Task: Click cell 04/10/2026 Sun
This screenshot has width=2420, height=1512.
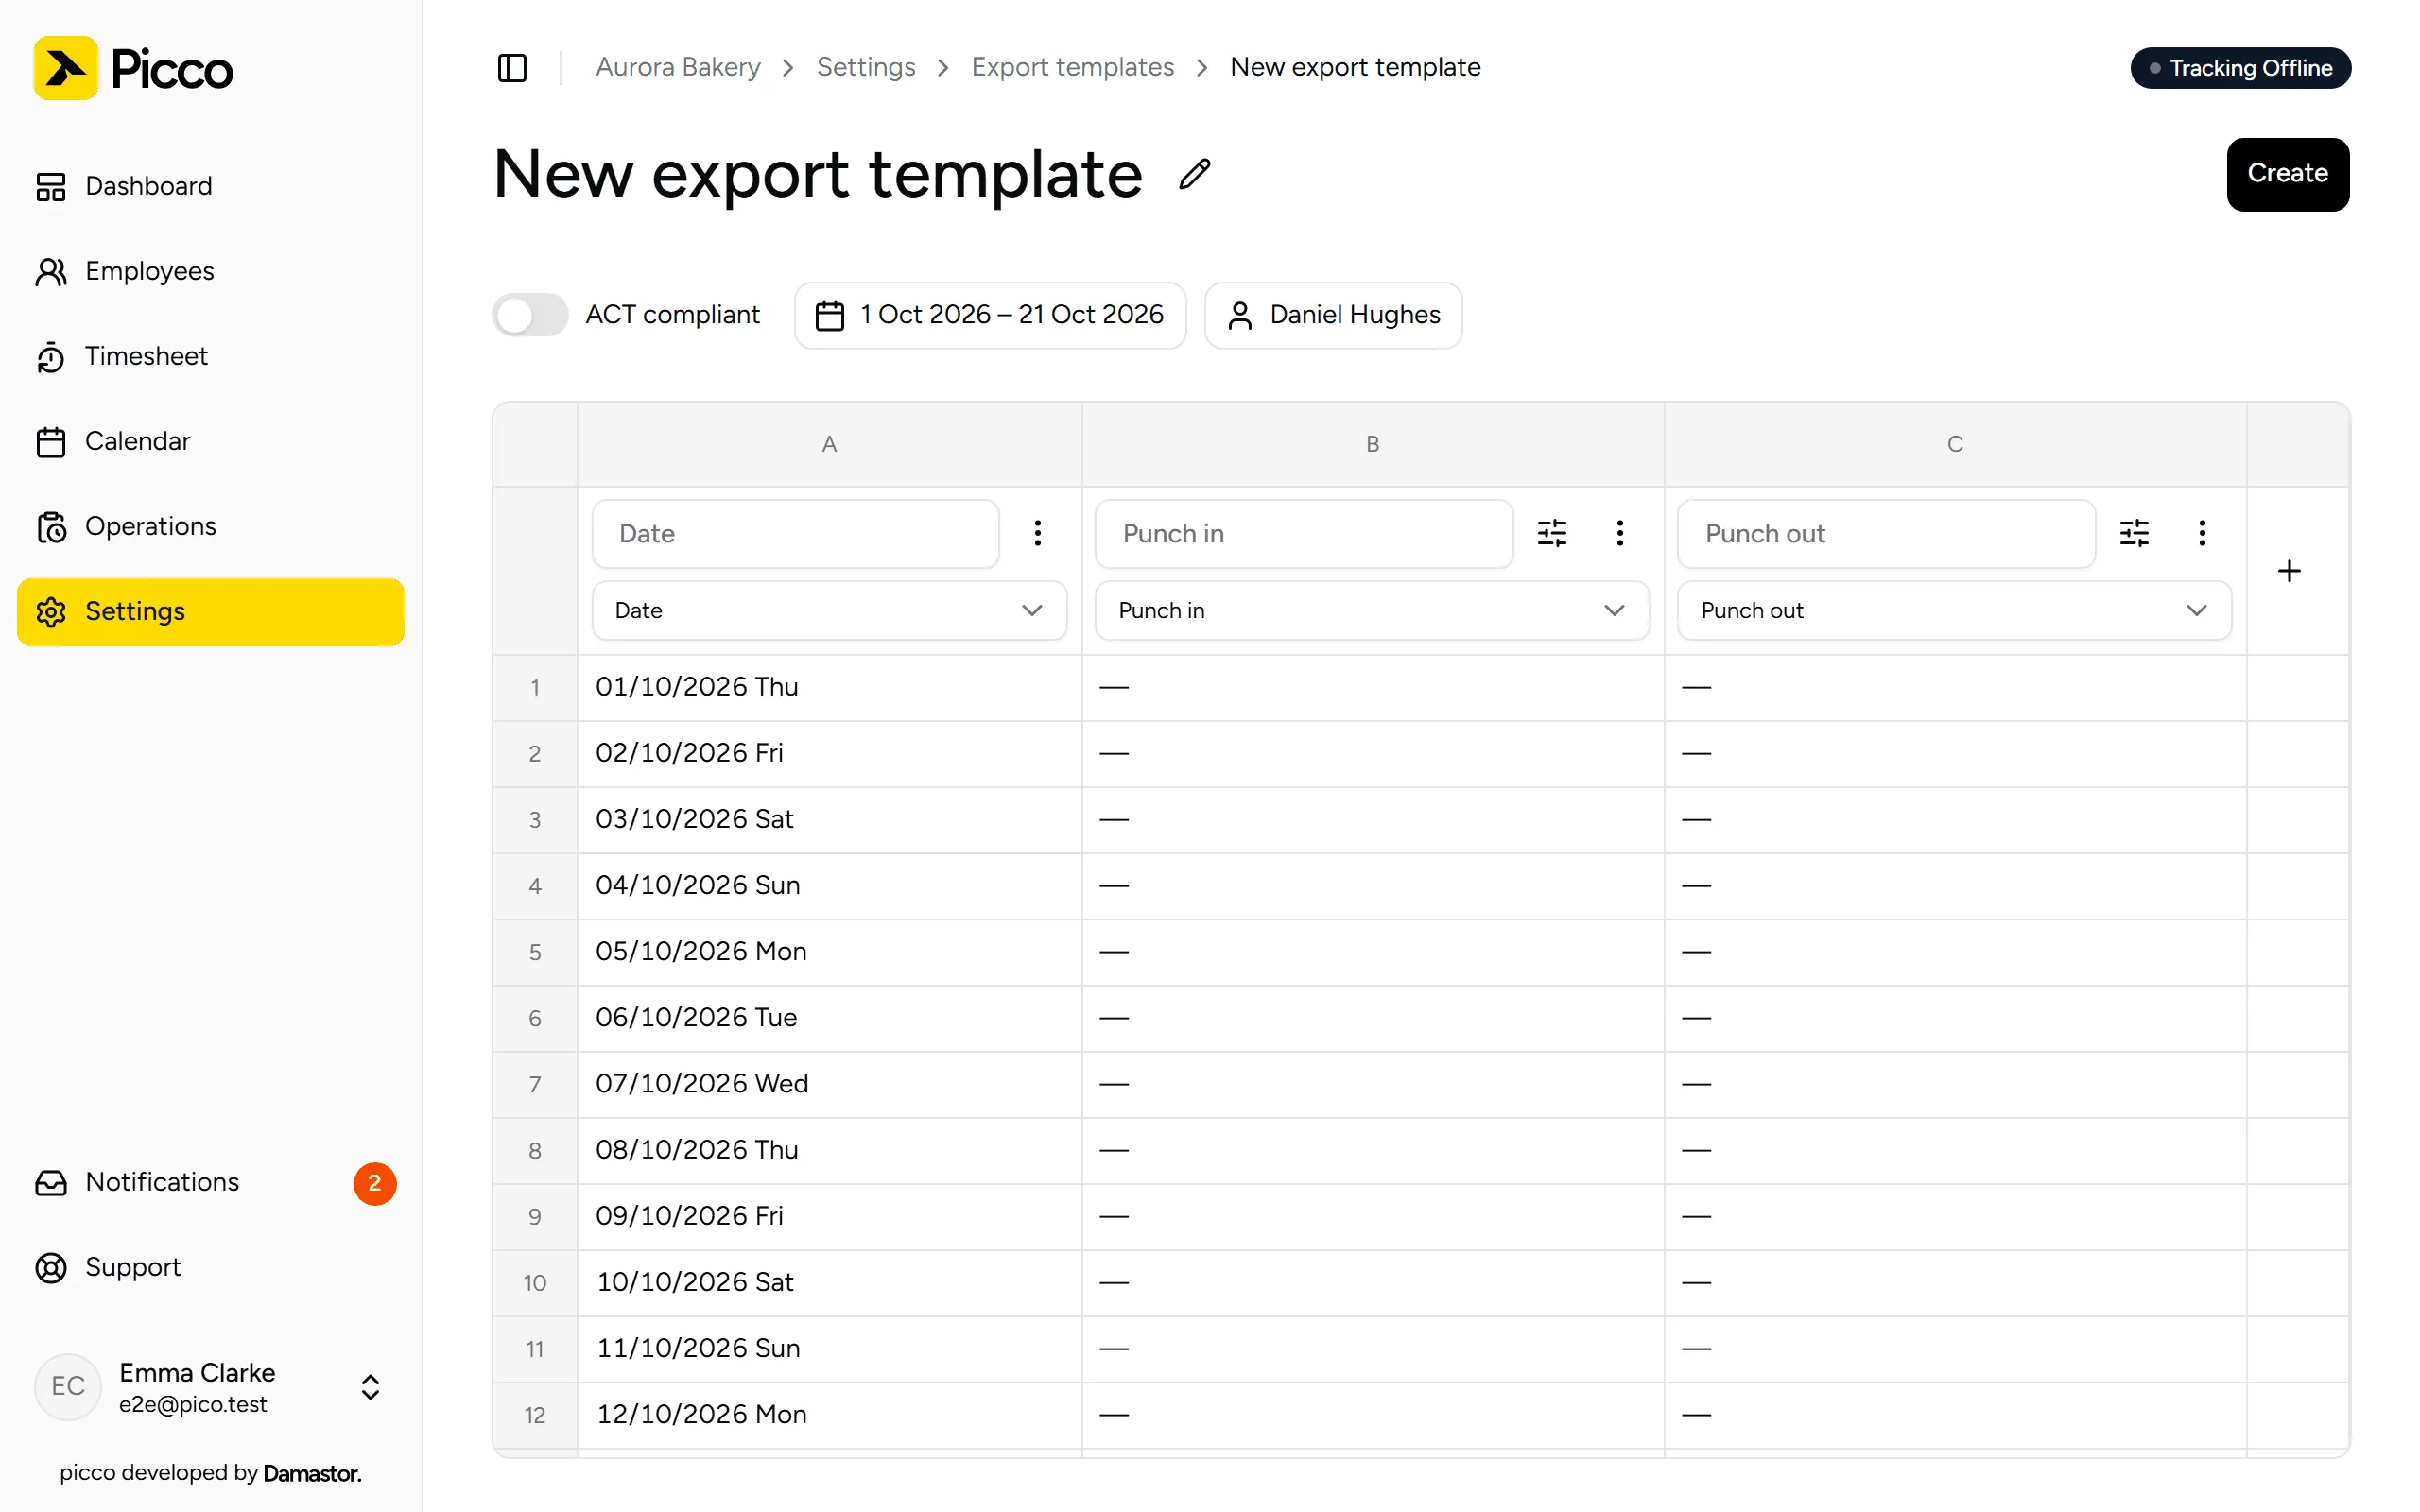Action: [x=829, y=885]
